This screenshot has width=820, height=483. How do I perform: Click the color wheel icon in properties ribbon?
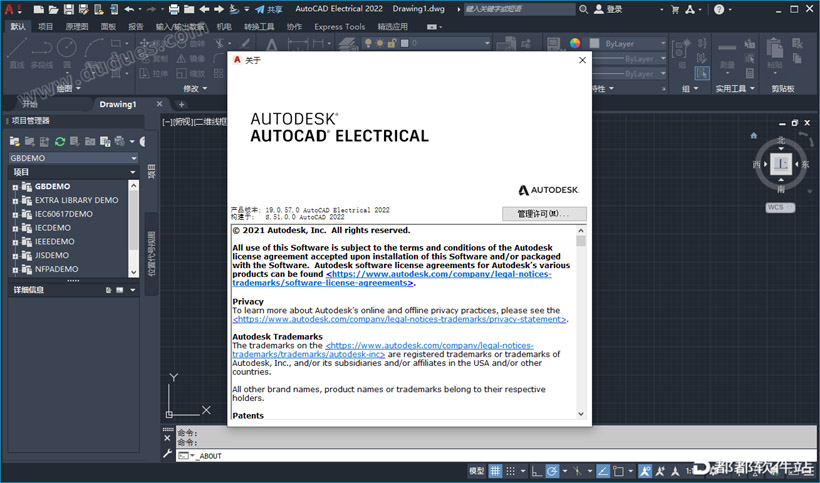pyautogui.click(x=575, y=43)
